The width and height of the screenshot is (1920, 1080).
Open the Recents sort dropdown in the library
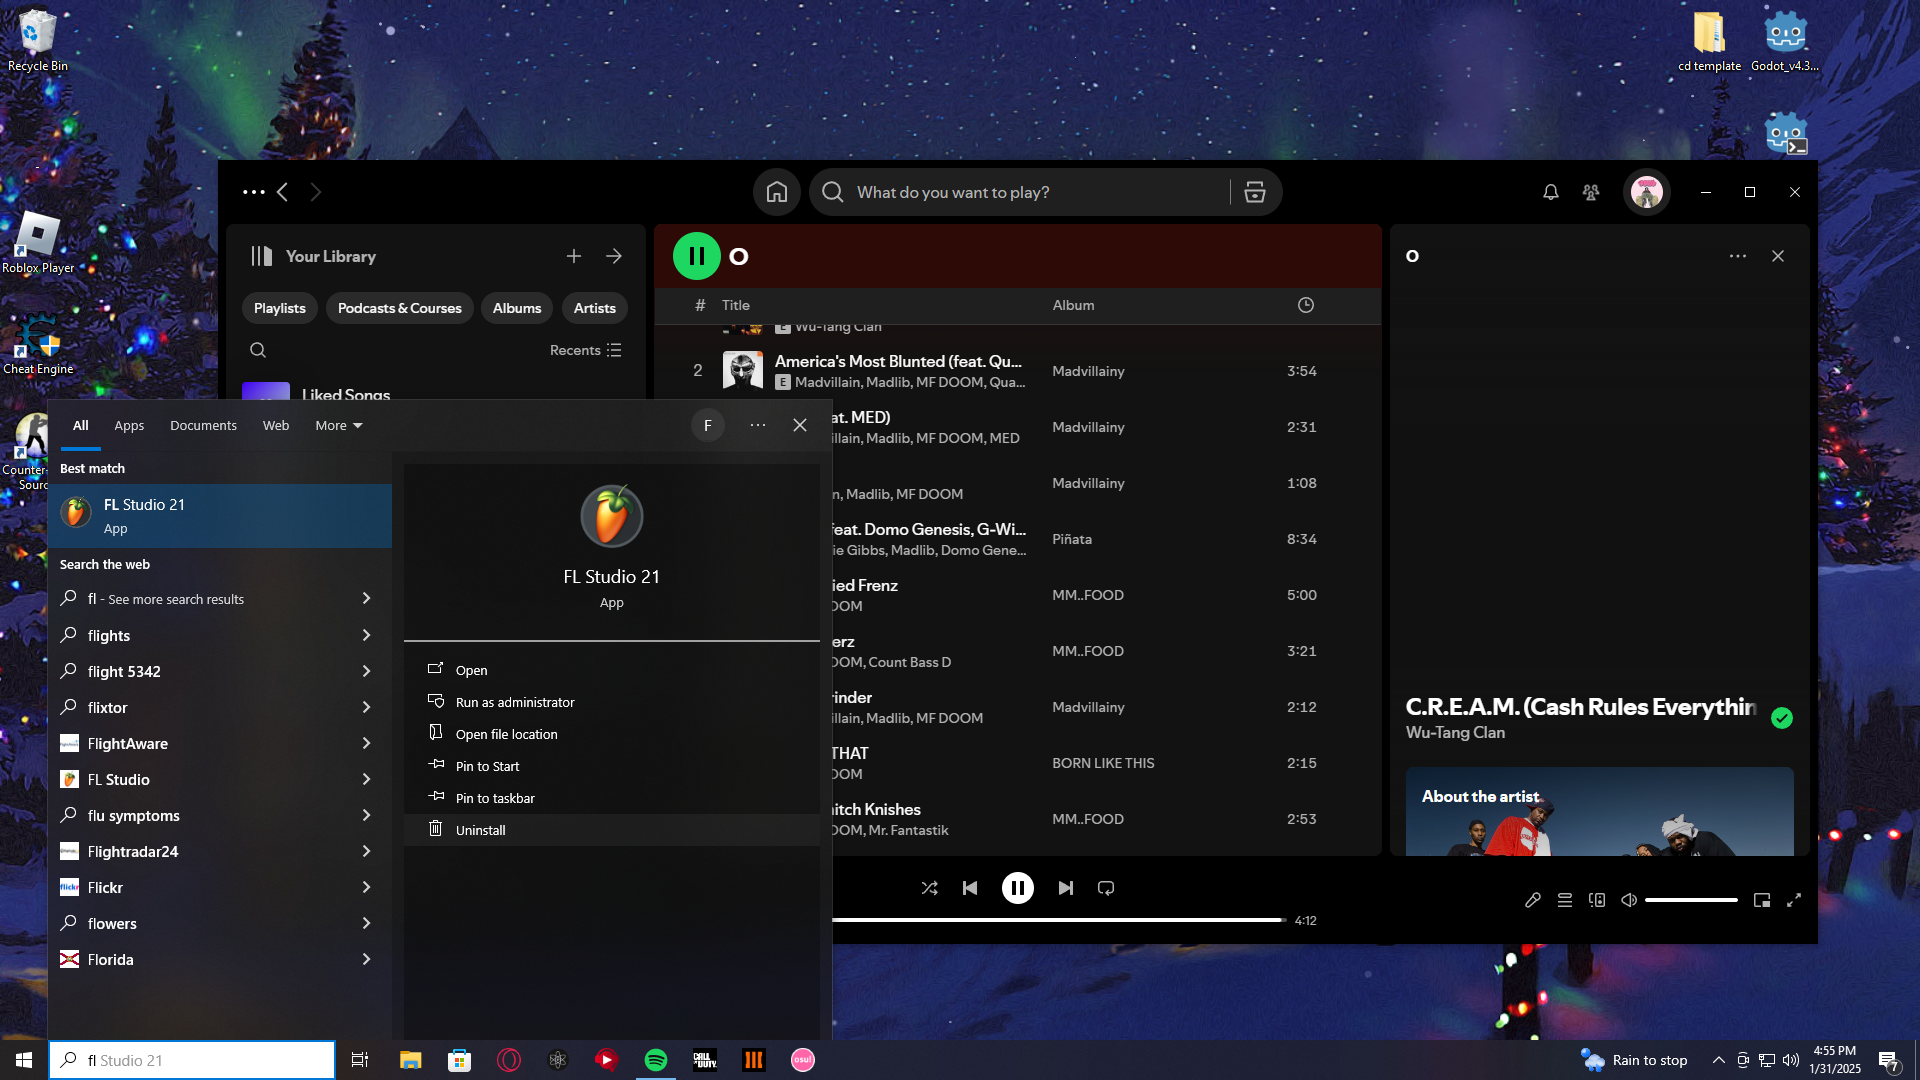586,350
